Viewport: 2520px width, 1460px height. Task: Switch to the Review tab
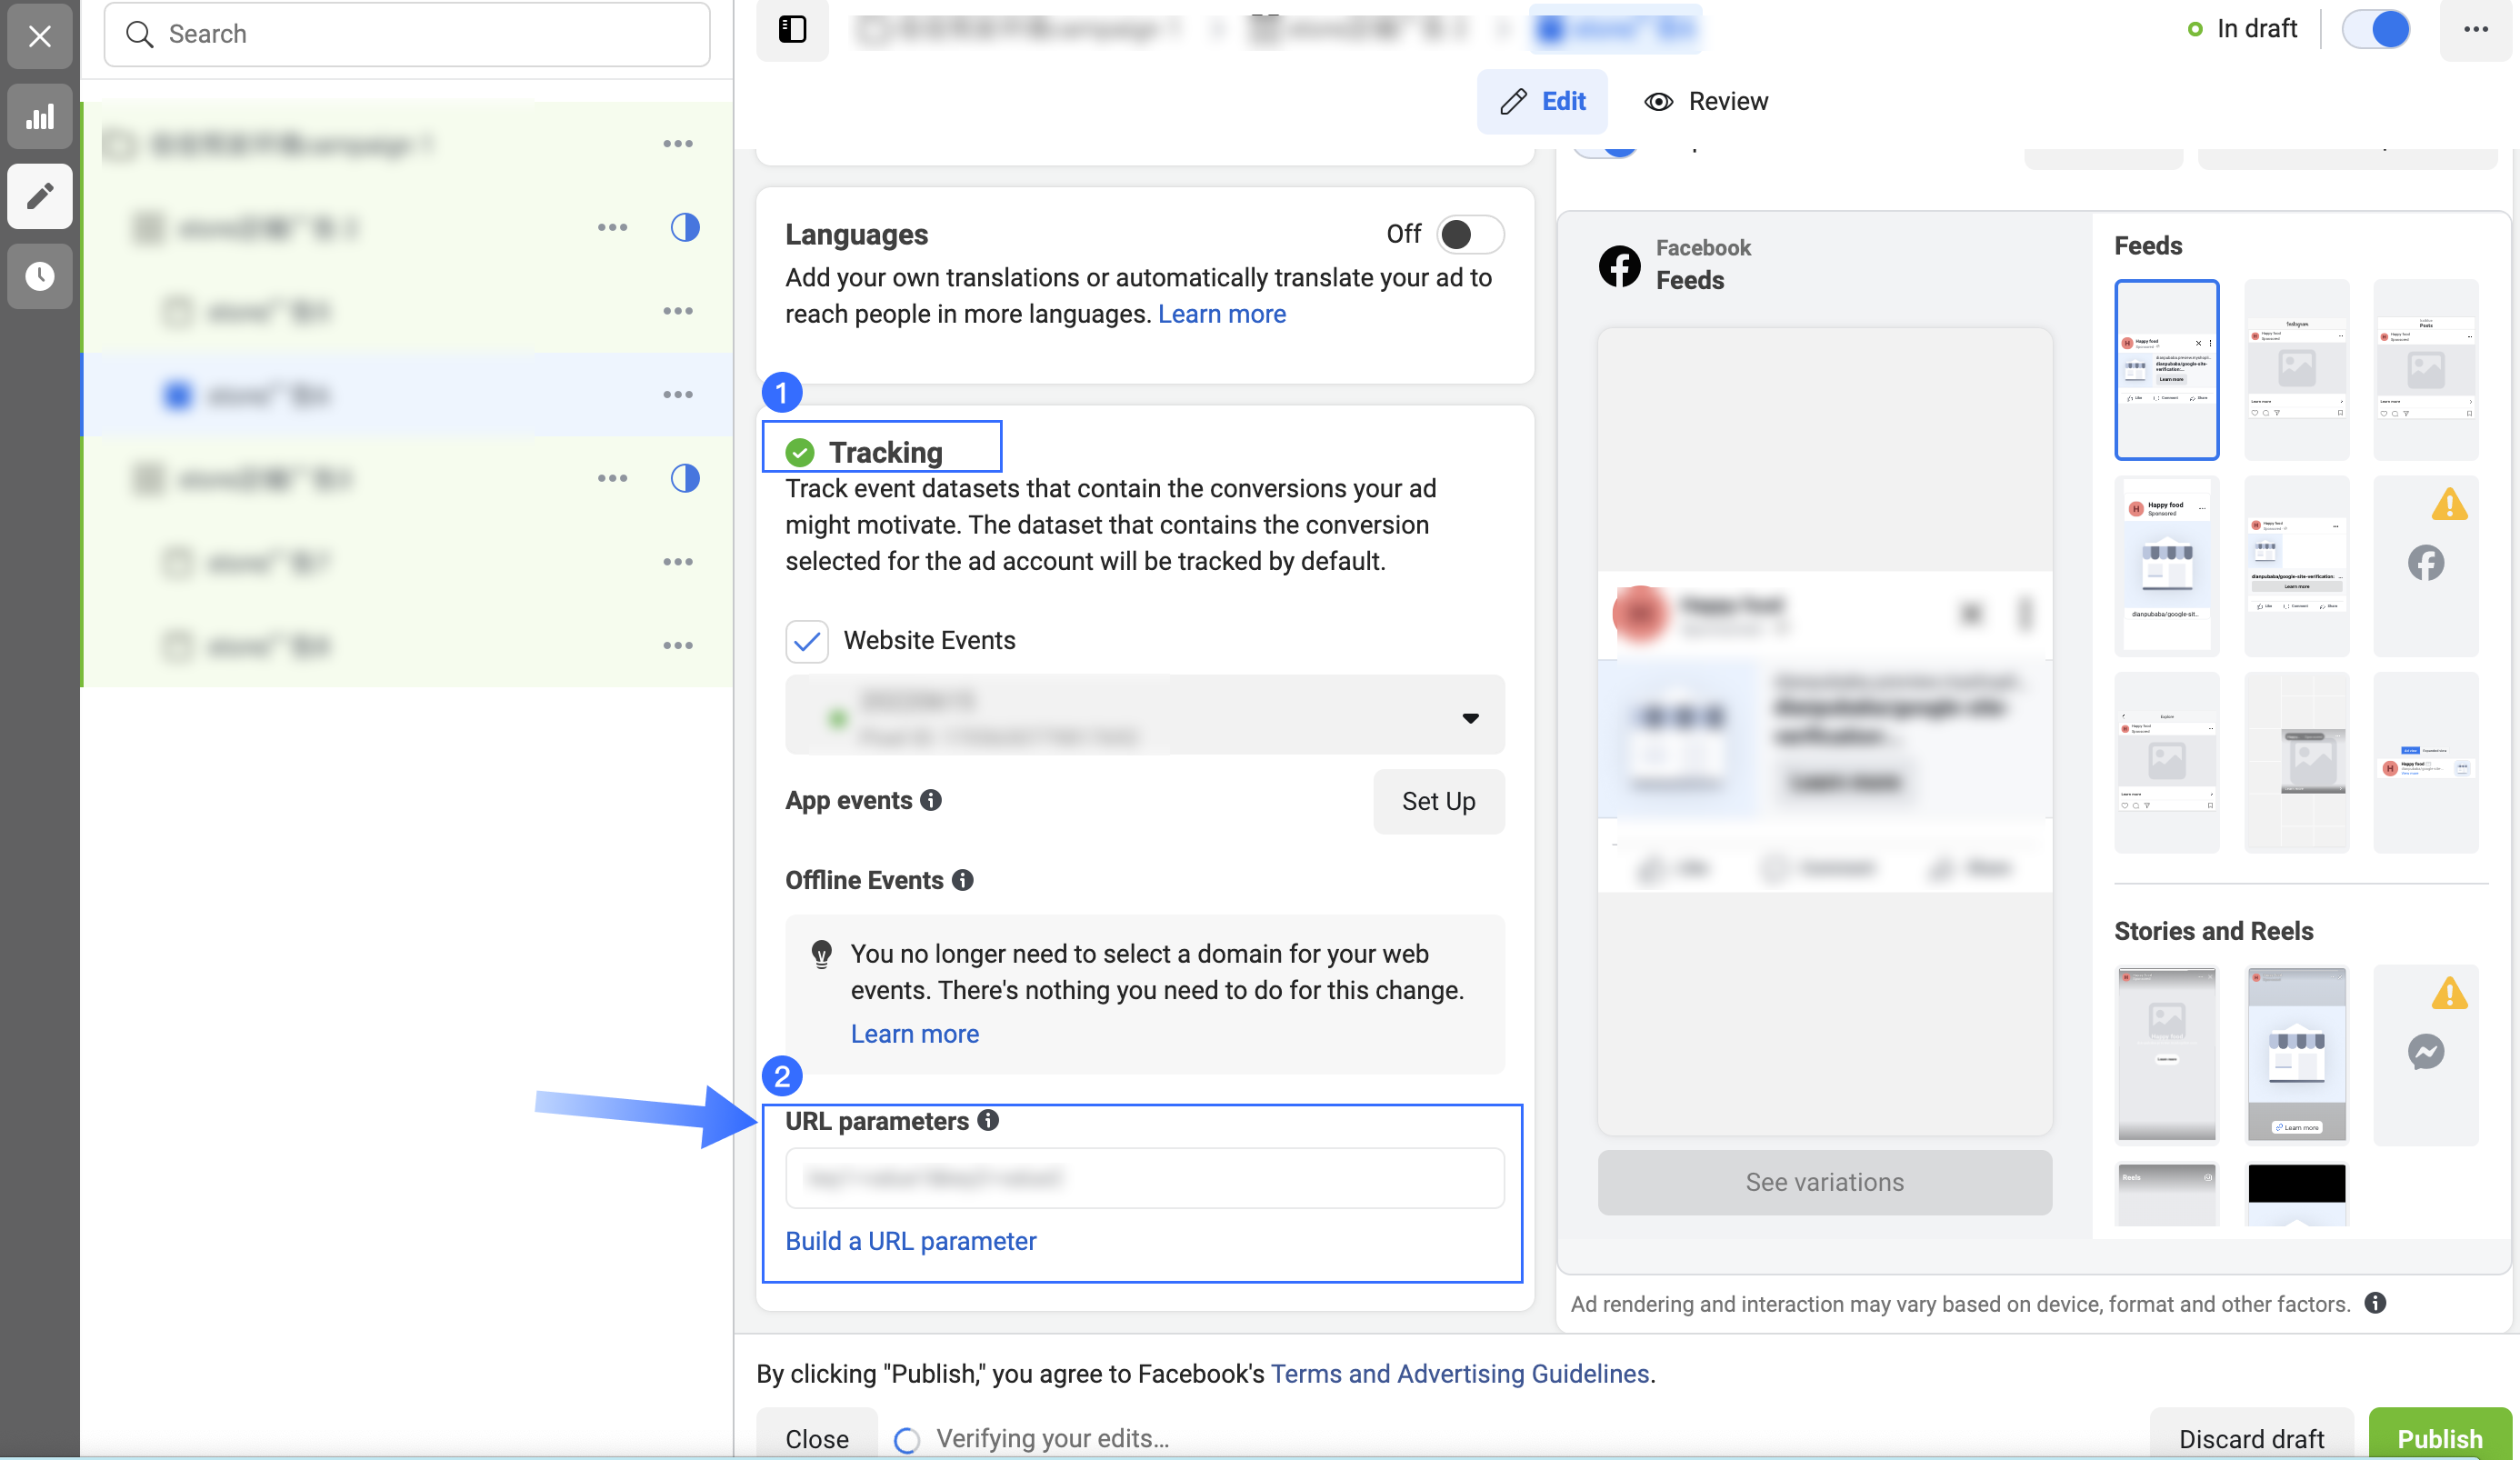pos(1706,101)
